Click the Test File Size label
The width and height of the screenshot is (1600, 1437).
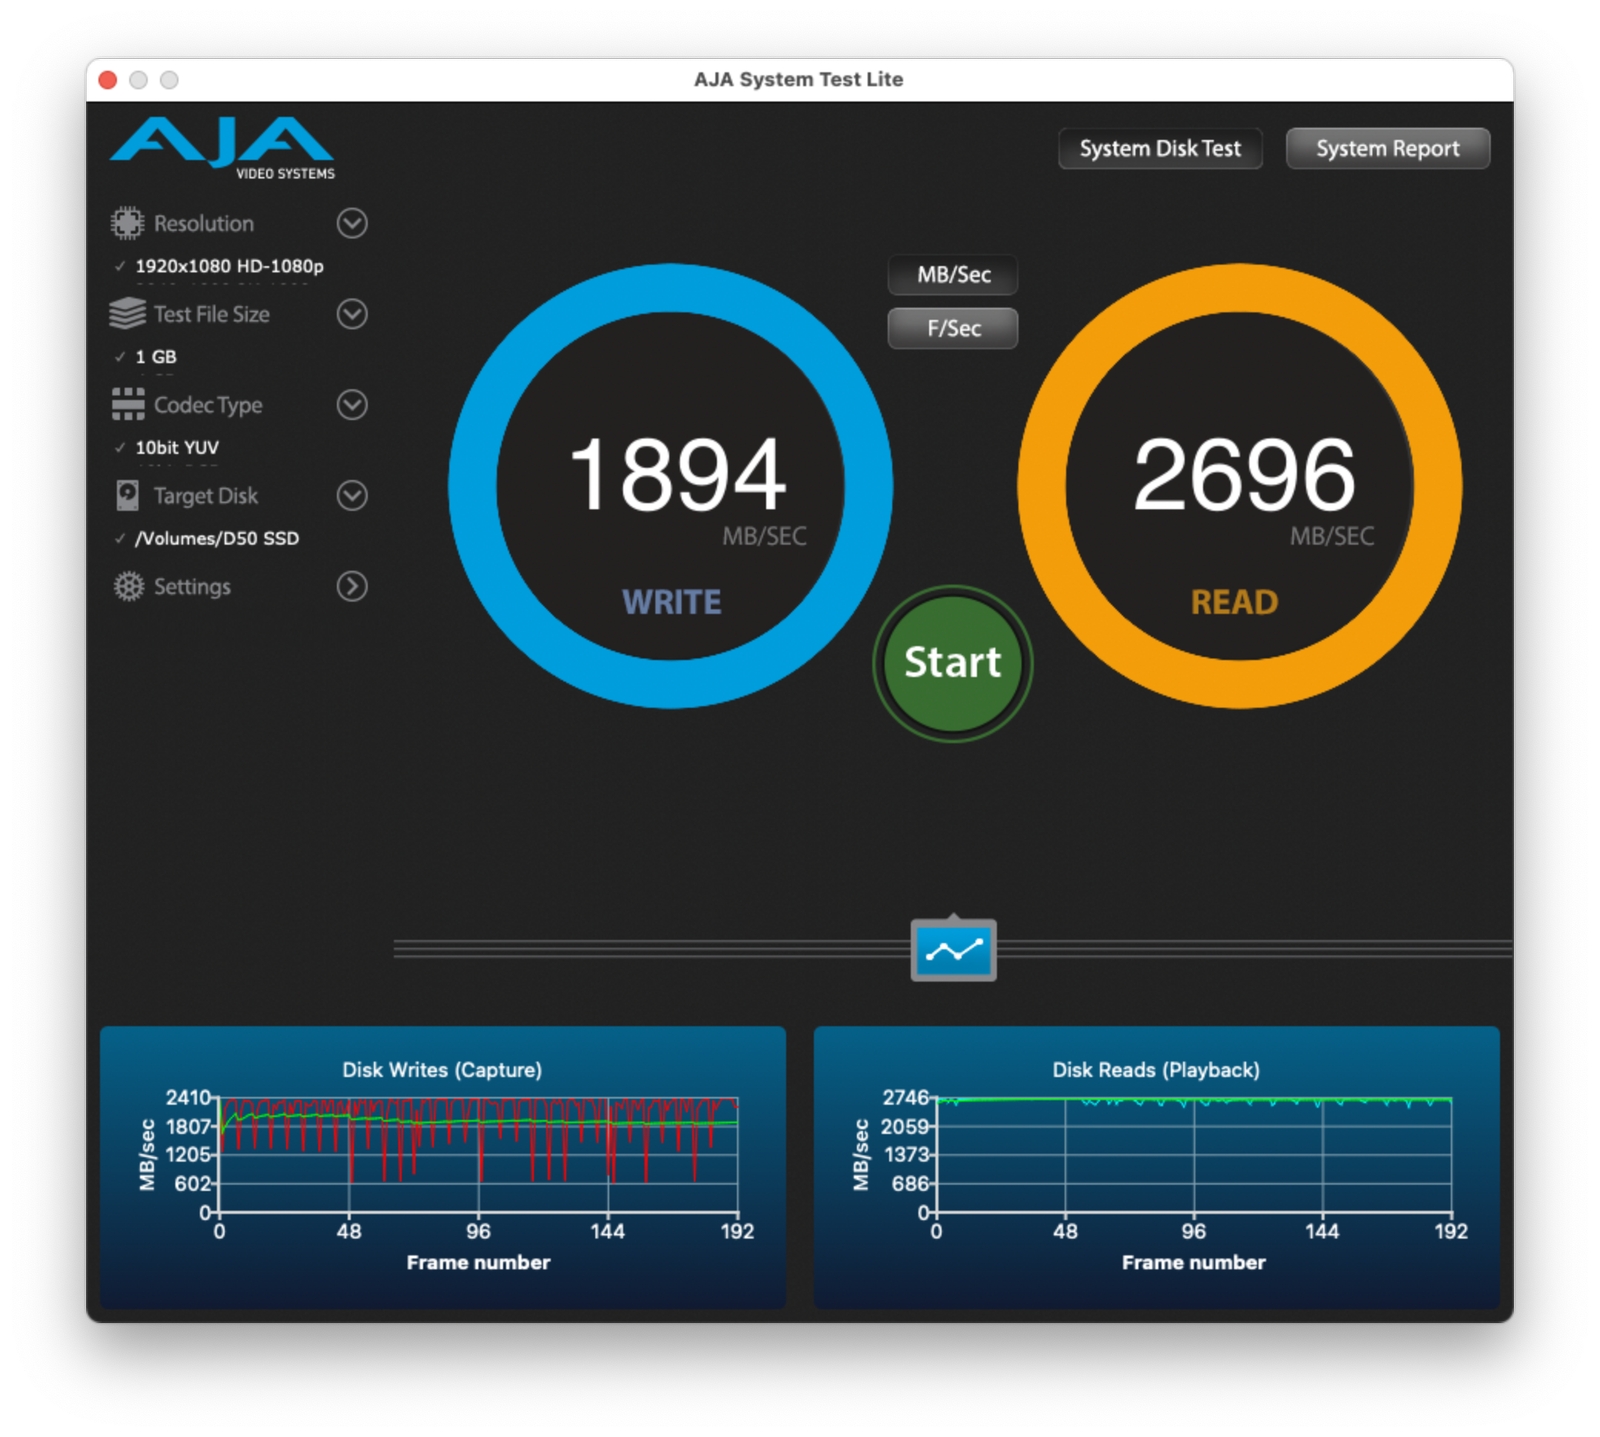(212, 315)
